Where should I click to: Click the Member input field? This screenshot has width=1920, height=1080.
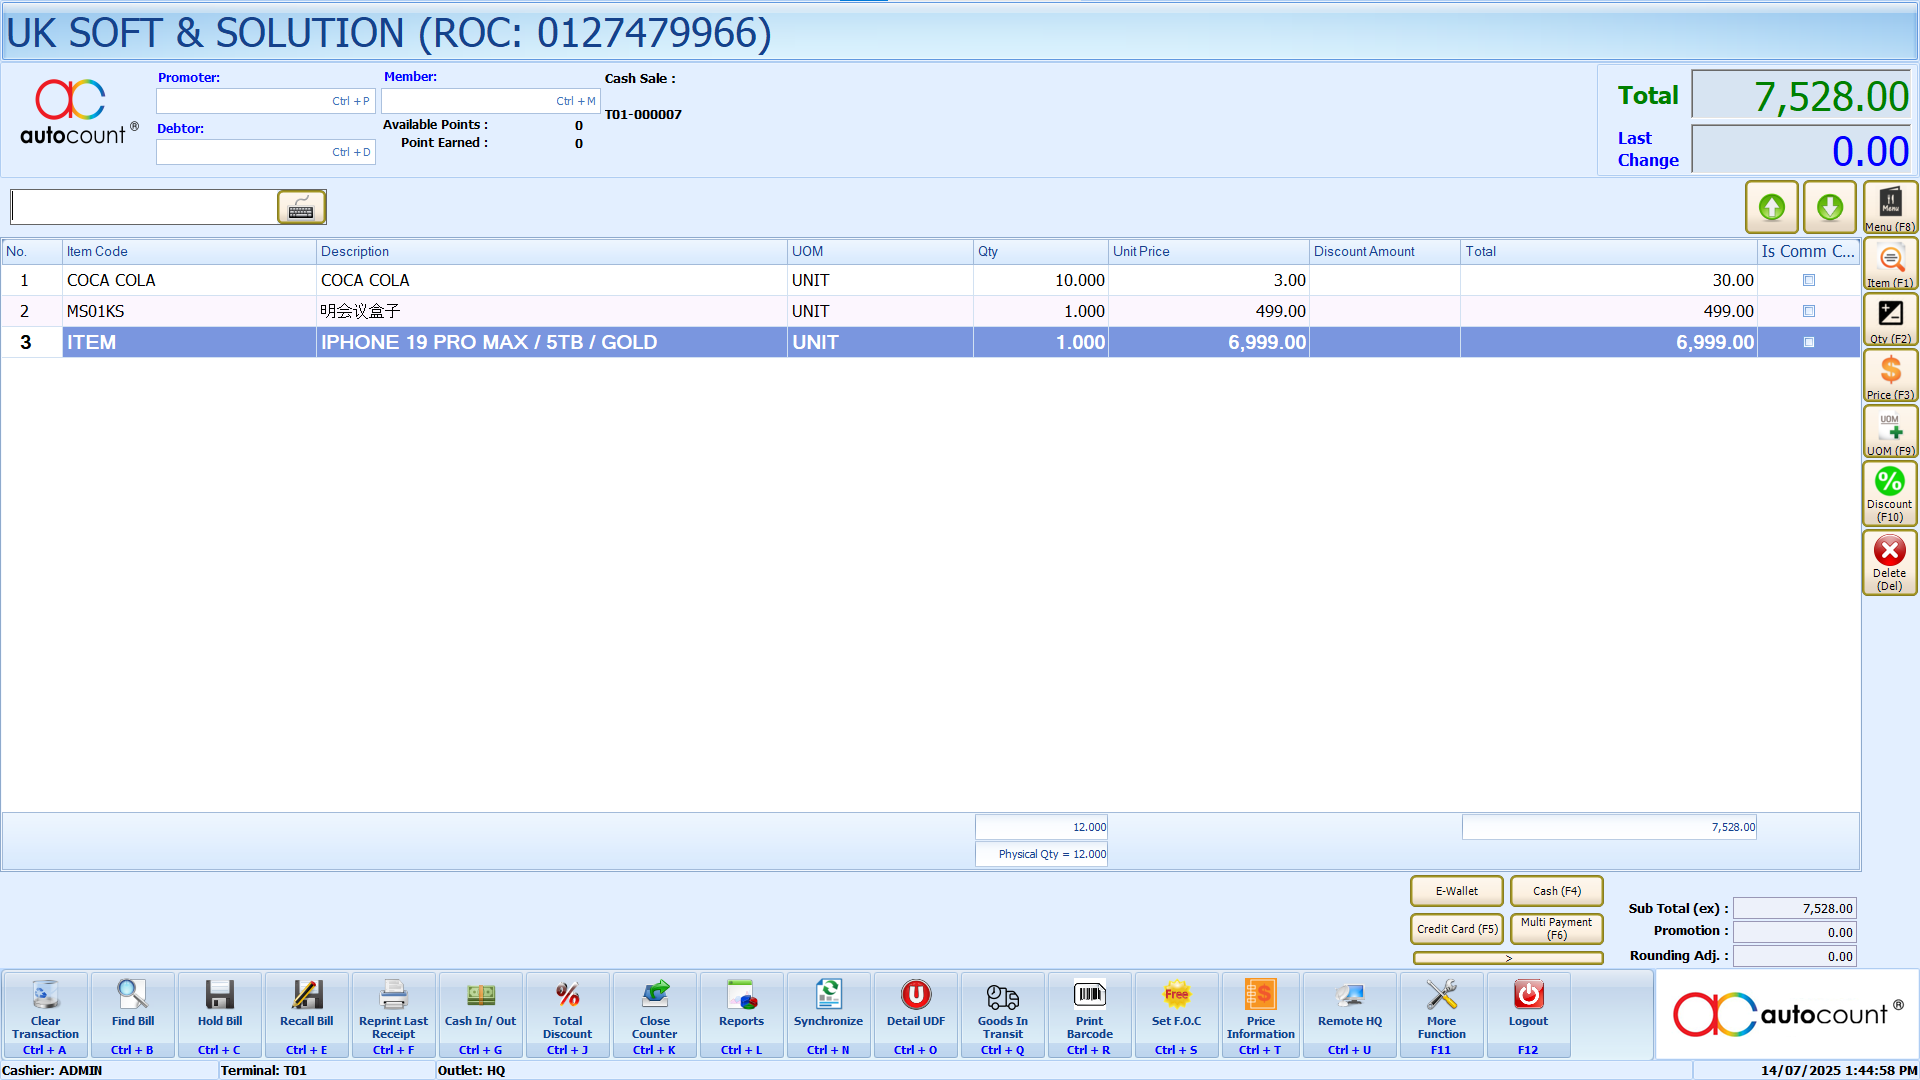click(490, 101)
